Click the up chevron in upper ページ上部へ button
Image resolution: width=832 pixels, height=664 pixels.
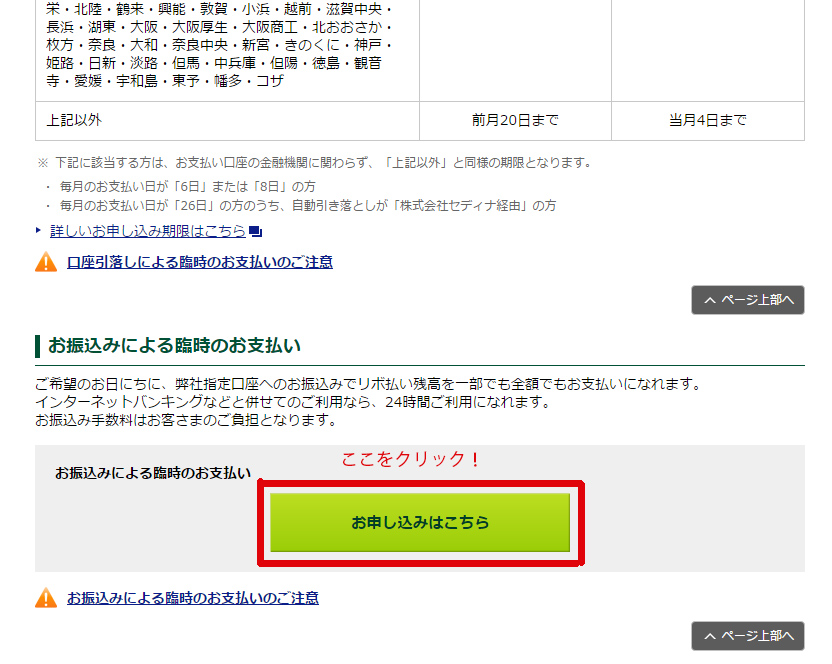pos(710,300)
